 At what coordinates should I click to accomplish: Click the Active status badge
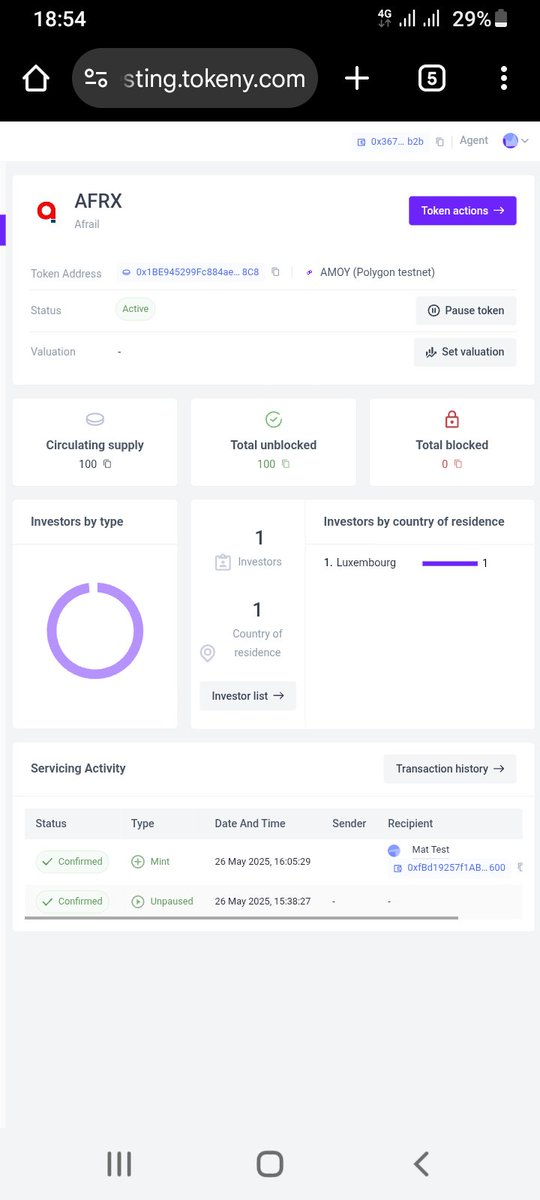pos(135,309)
